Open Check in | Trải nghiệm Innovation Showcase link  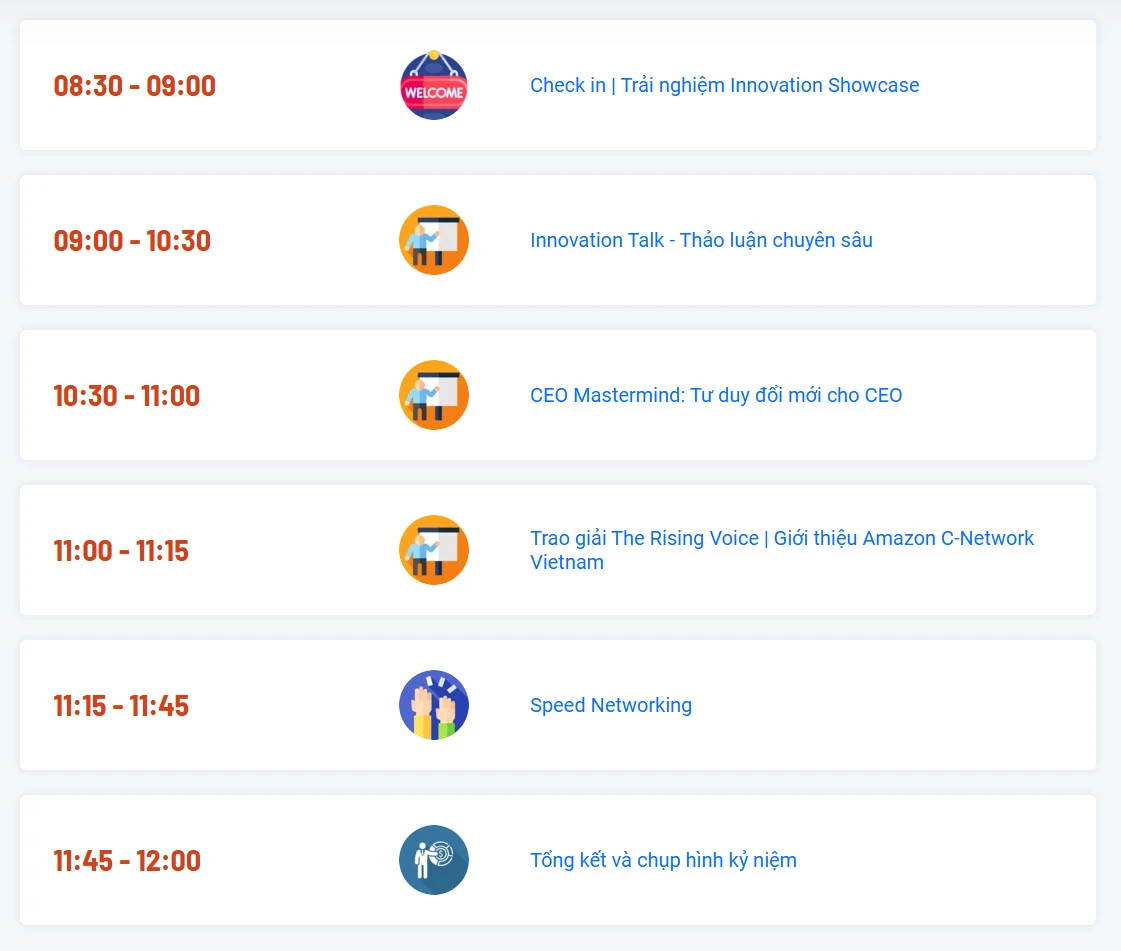[x=724, y=85]
